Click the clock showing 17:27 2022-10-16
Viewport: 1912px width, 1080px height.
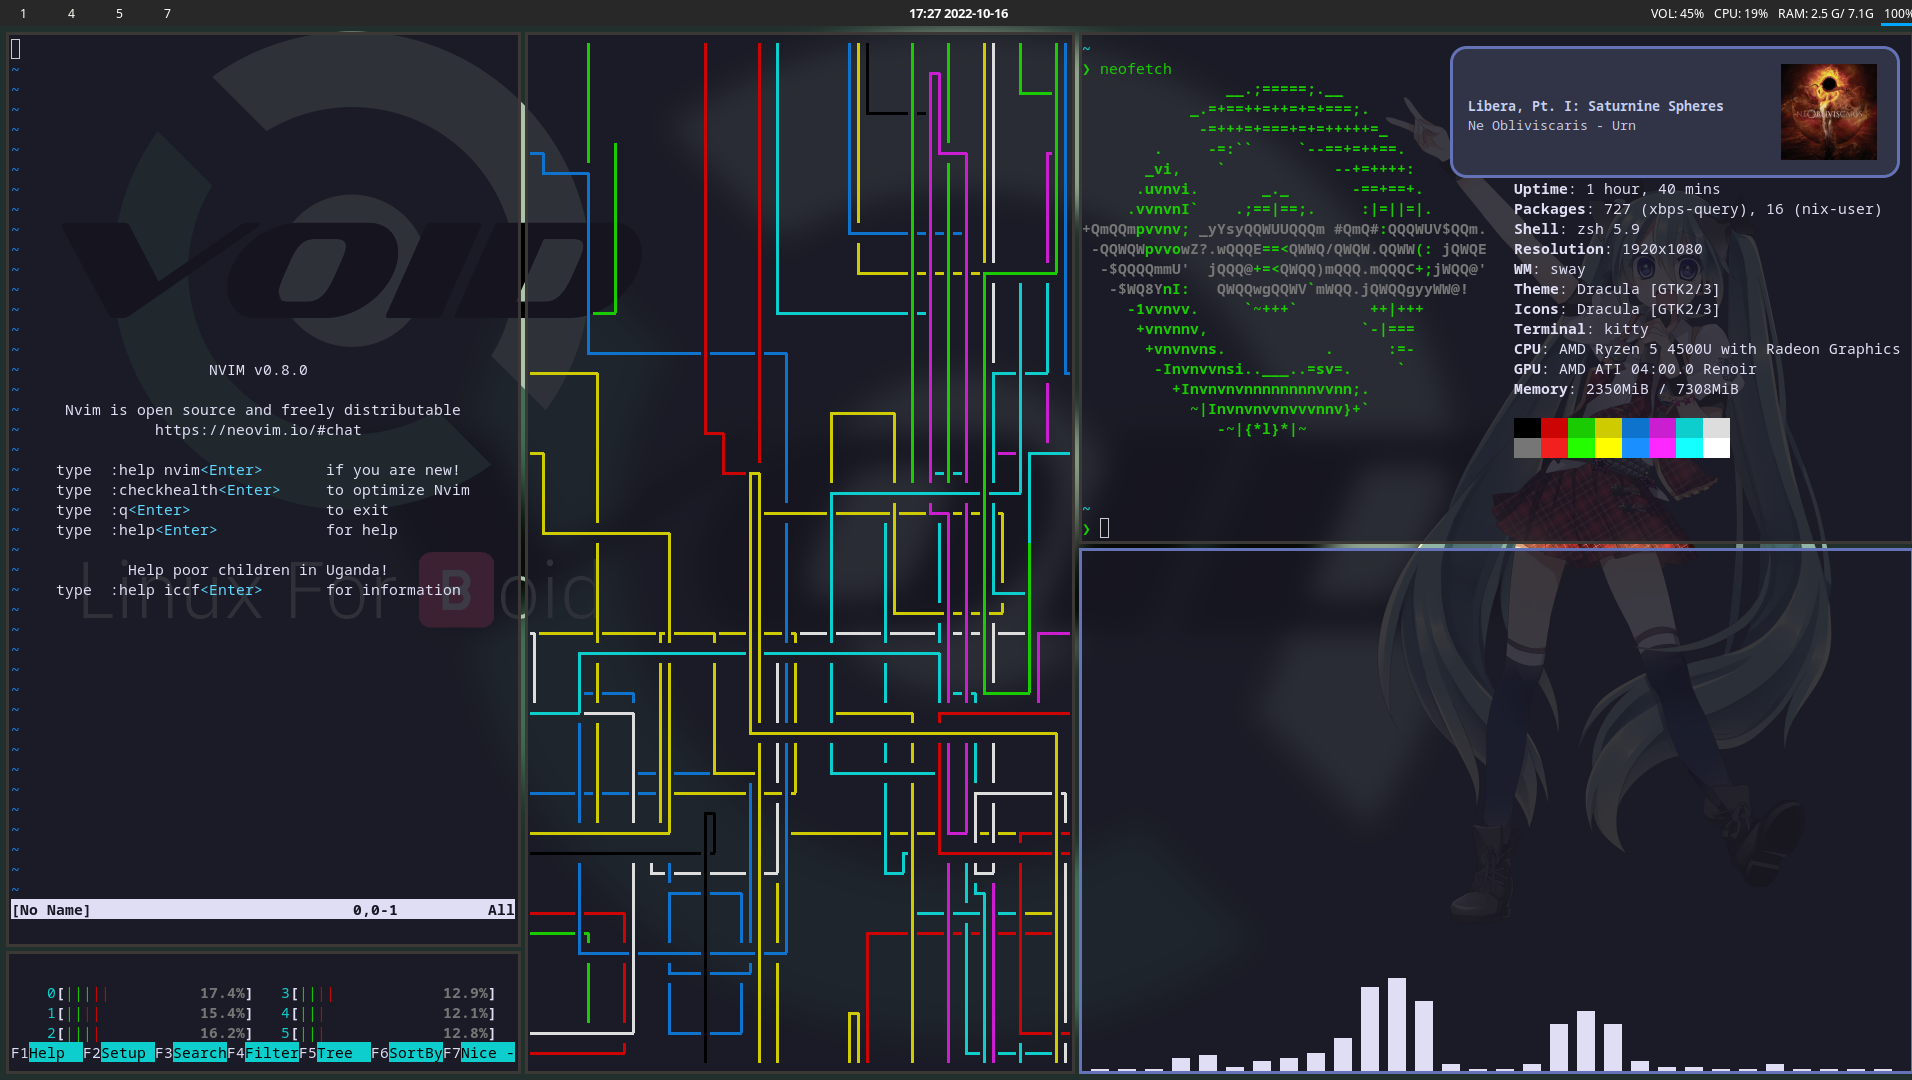coord(958,13)
